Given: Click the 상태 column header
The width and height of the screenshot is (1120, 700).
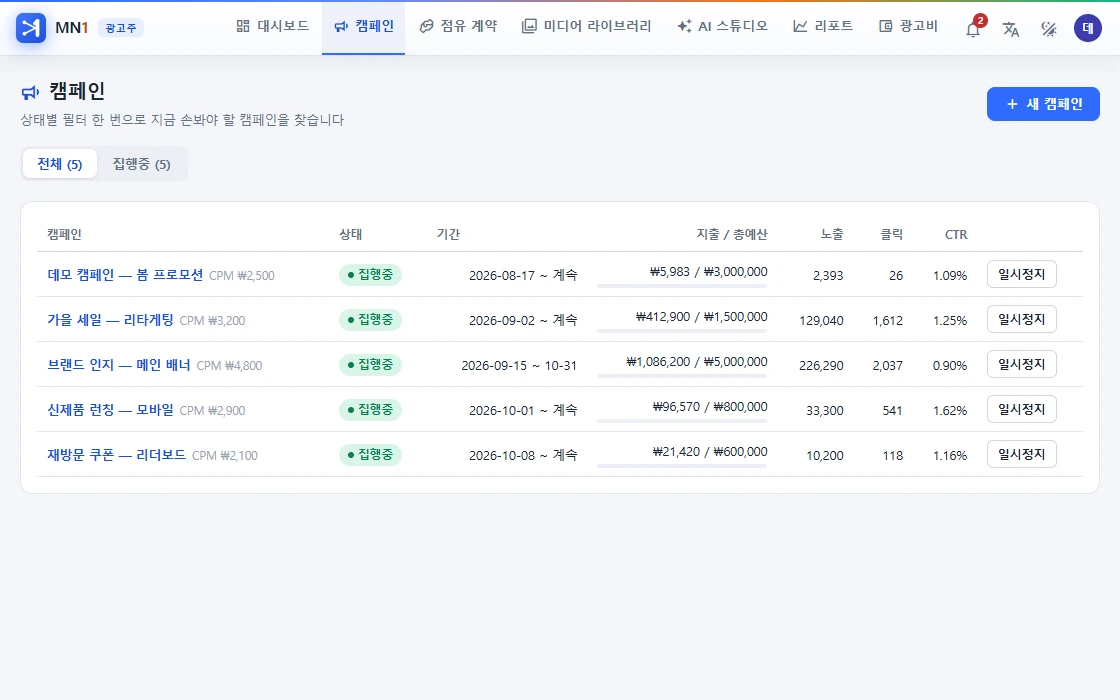Looking at the screenshot, I should (351, 234).
